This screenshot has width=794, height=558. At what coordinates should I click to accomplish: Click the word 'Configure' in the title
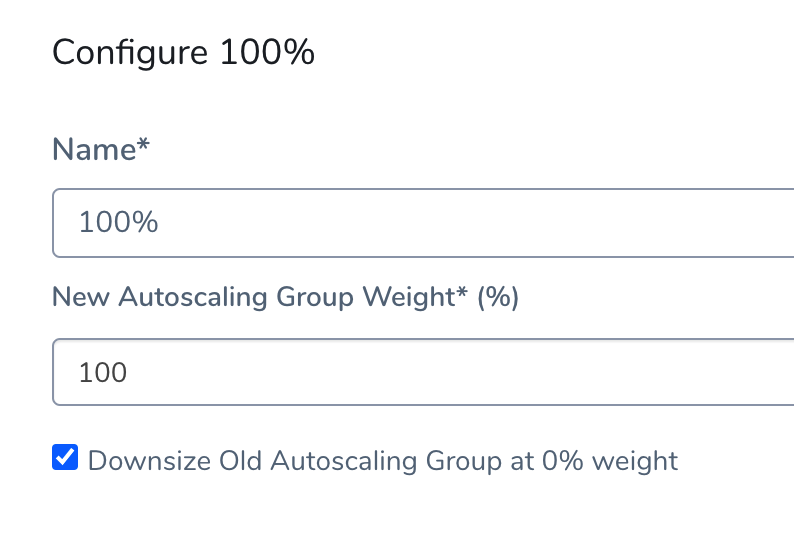pos(130,54)
